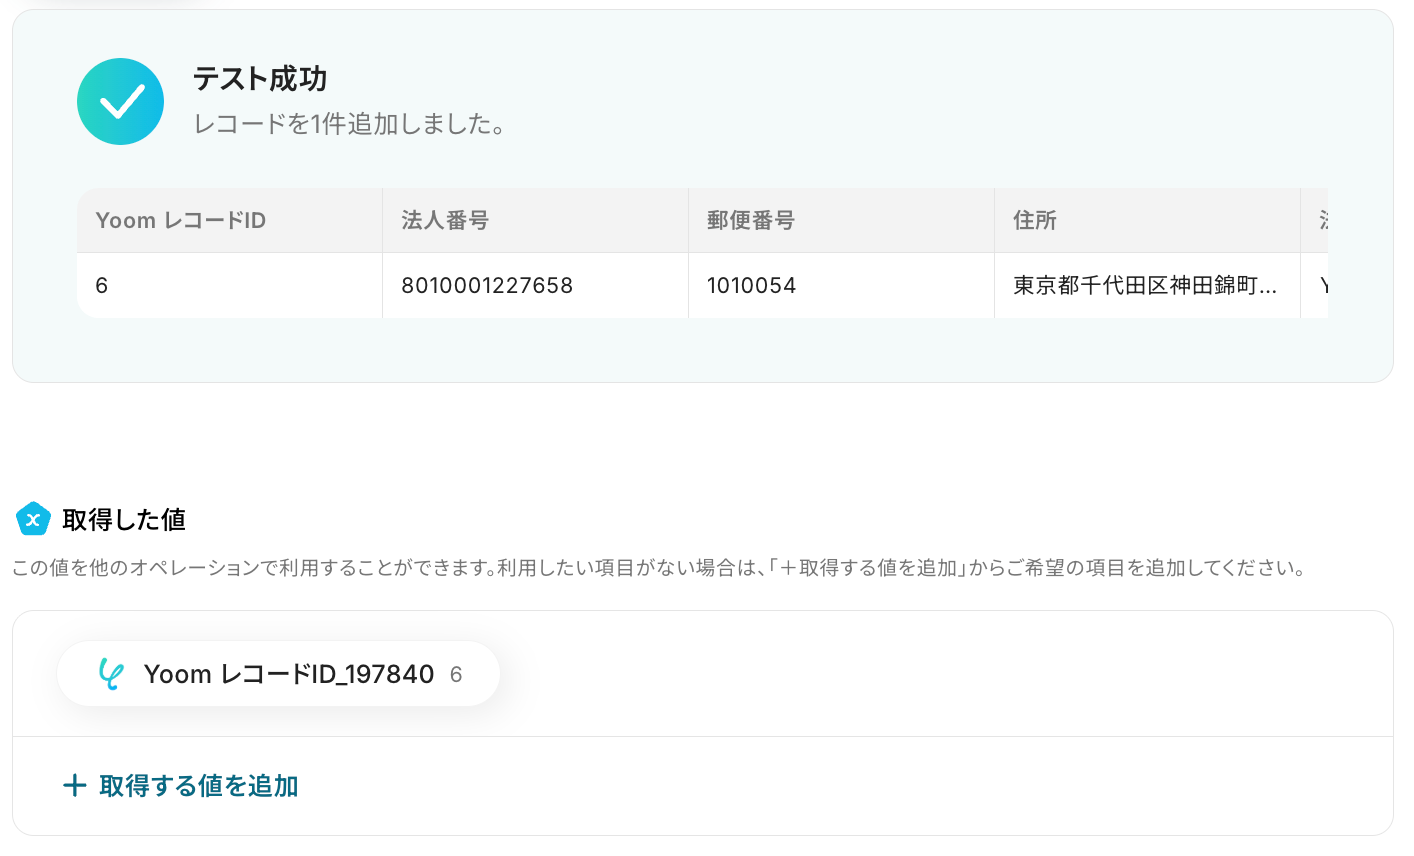Click the 郵便番号 column header
1414x856 pixels.
842,220
